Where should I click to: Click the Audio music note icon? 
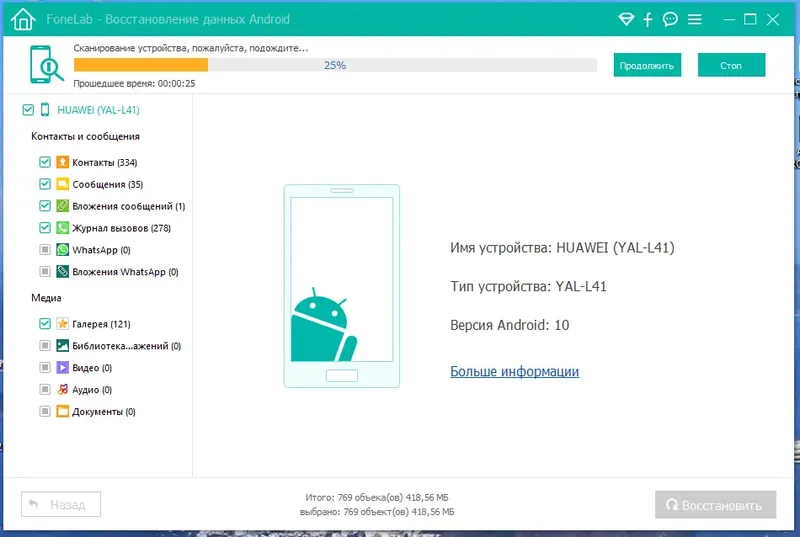62,390
